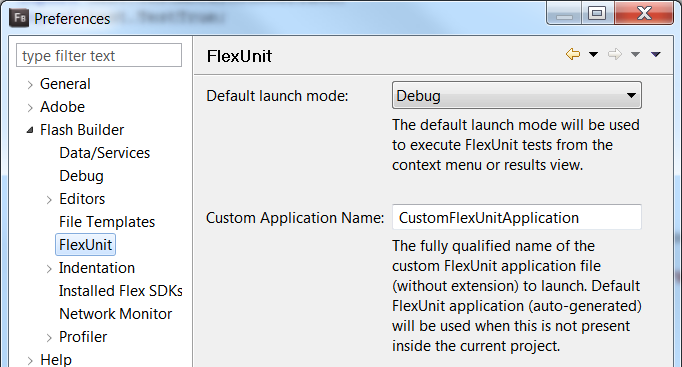Open the Default launch mode combo box
This screenshot has height=367, width=682.
(517, 95)
